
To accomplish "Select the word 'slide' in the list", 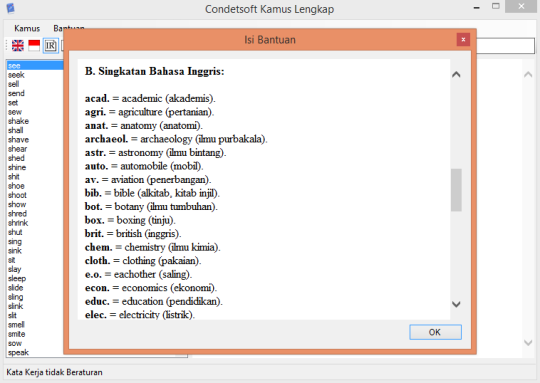I will pos(15,288).
